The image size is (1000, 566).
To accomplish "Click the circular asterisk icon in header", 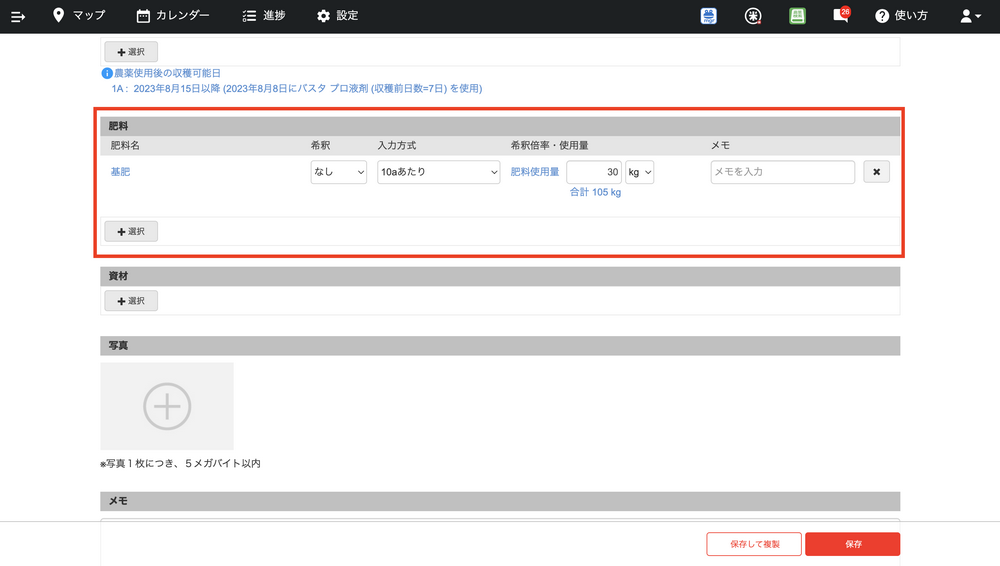I will pos(753,16).
